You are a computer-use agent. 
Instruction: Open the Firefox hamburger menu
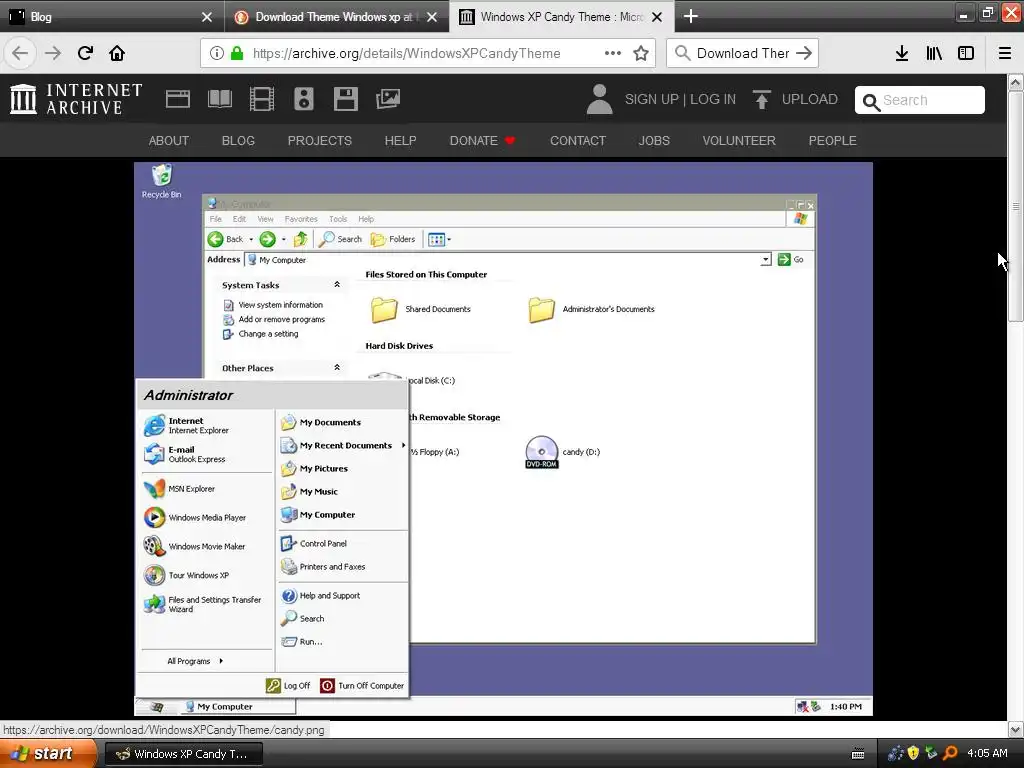(x=1005, y=53)
